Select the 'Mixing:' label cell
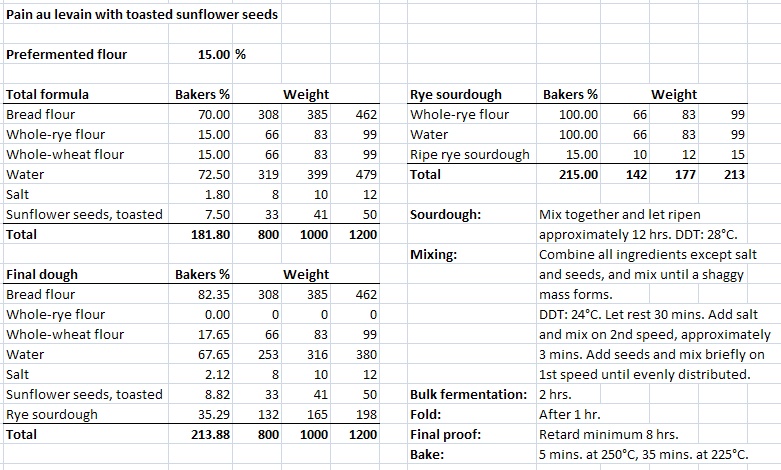 point(434,254)
